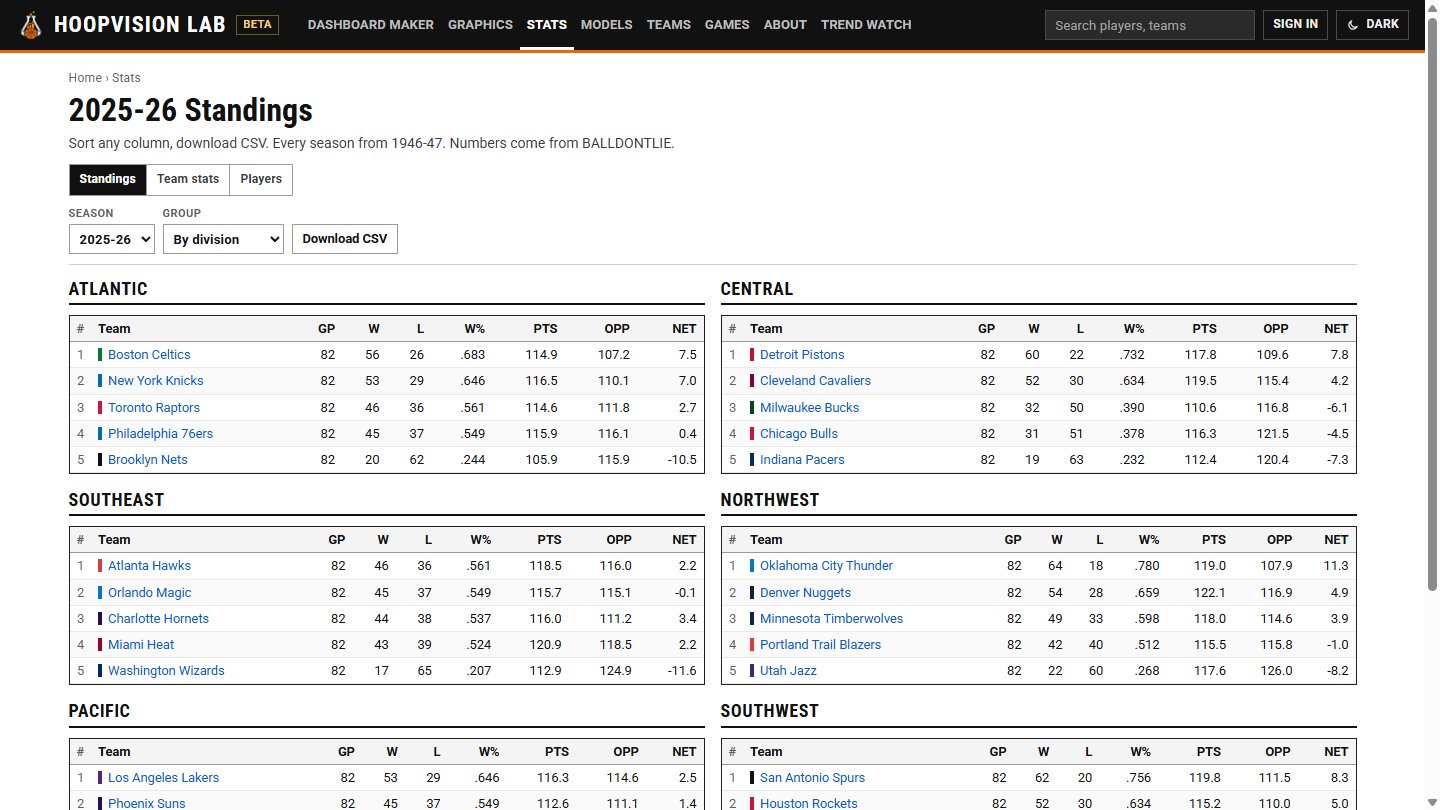Sort Northwest table by OPP column
Image resolution: width=1440 pixels, height=810 pixels.
pyautogui.click(x=1279, y=540)
